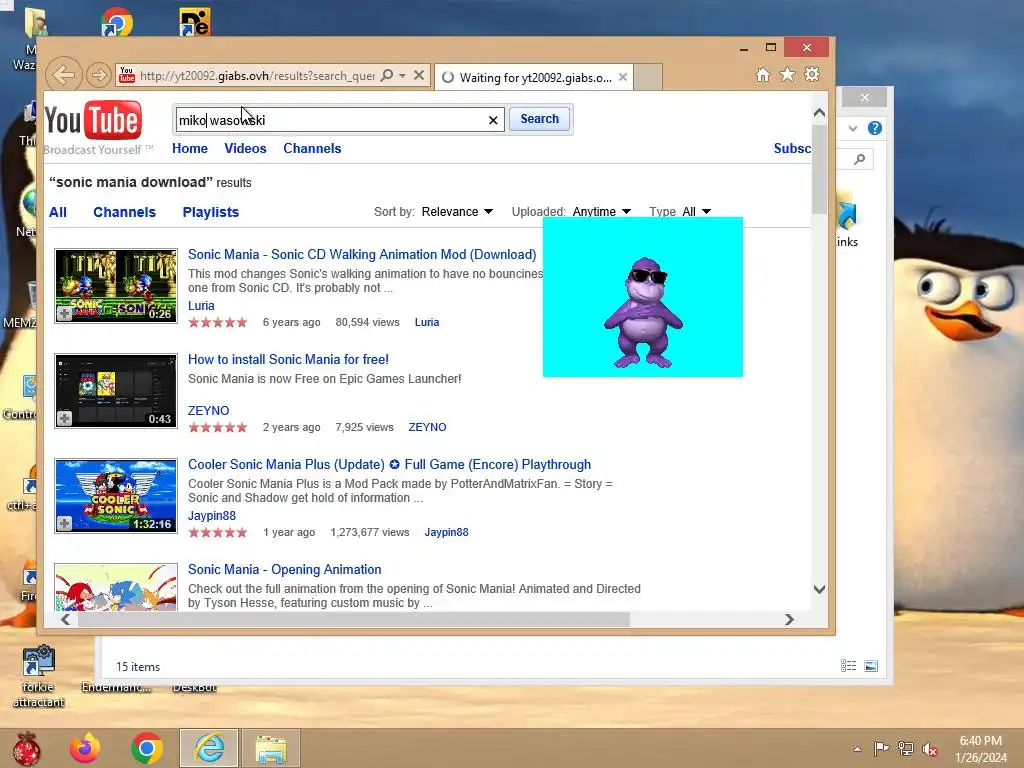The width and height of the screenshot is (1024, 768).
Task: Click the Search button
Action: pyautogui.click(x=539, y=119)
